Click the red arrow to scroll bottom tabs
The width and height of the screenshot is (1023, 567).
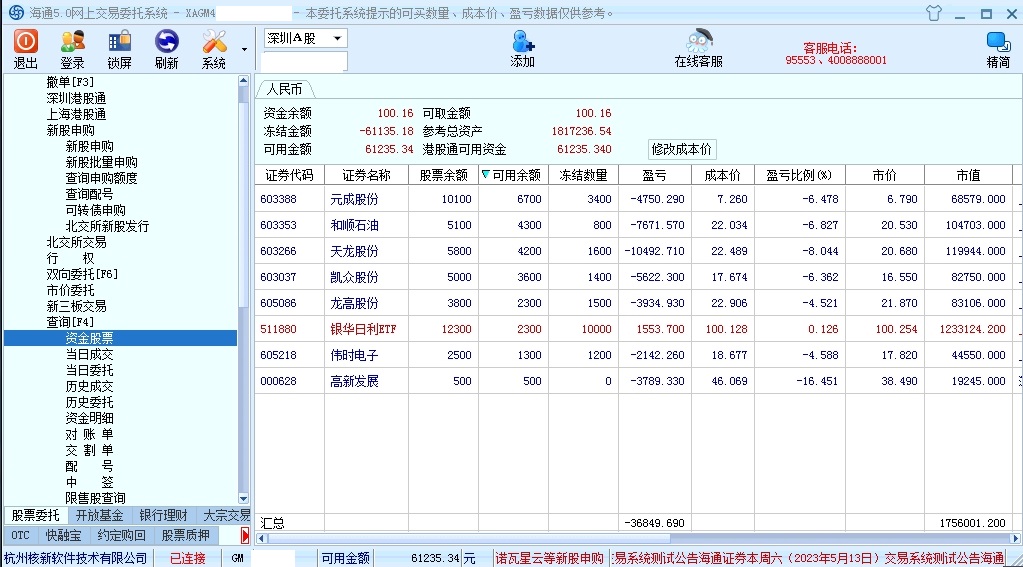[245, 536]
